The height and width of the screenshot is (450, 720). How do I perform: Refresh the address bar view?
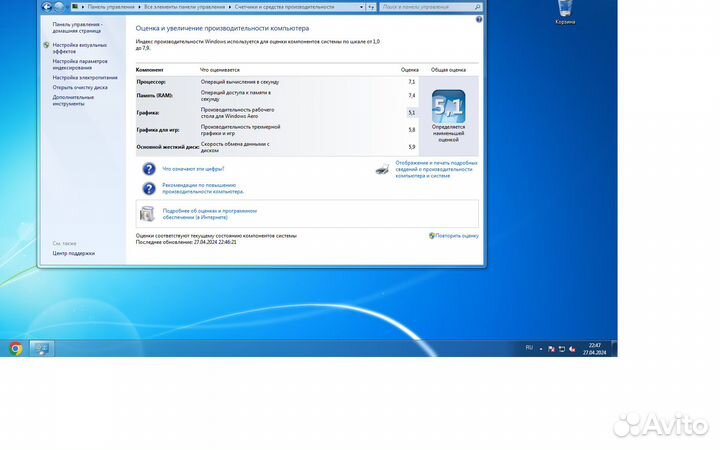click(371, 7)
